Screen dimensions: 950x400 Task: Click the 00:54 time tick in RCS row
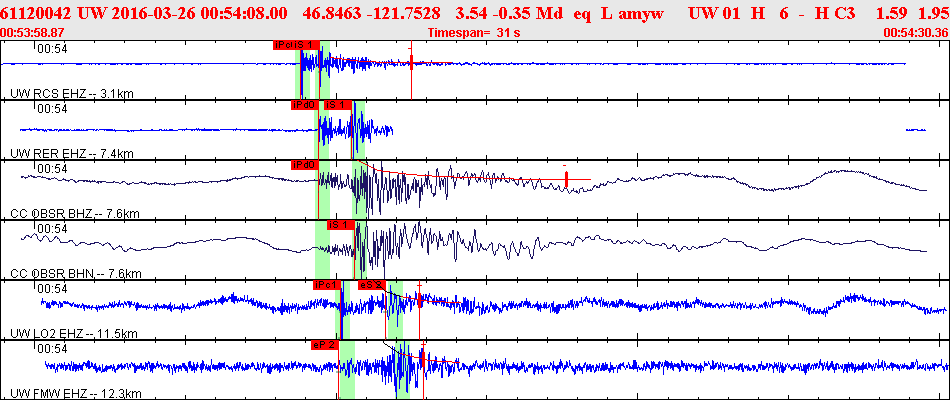(52, 49)
